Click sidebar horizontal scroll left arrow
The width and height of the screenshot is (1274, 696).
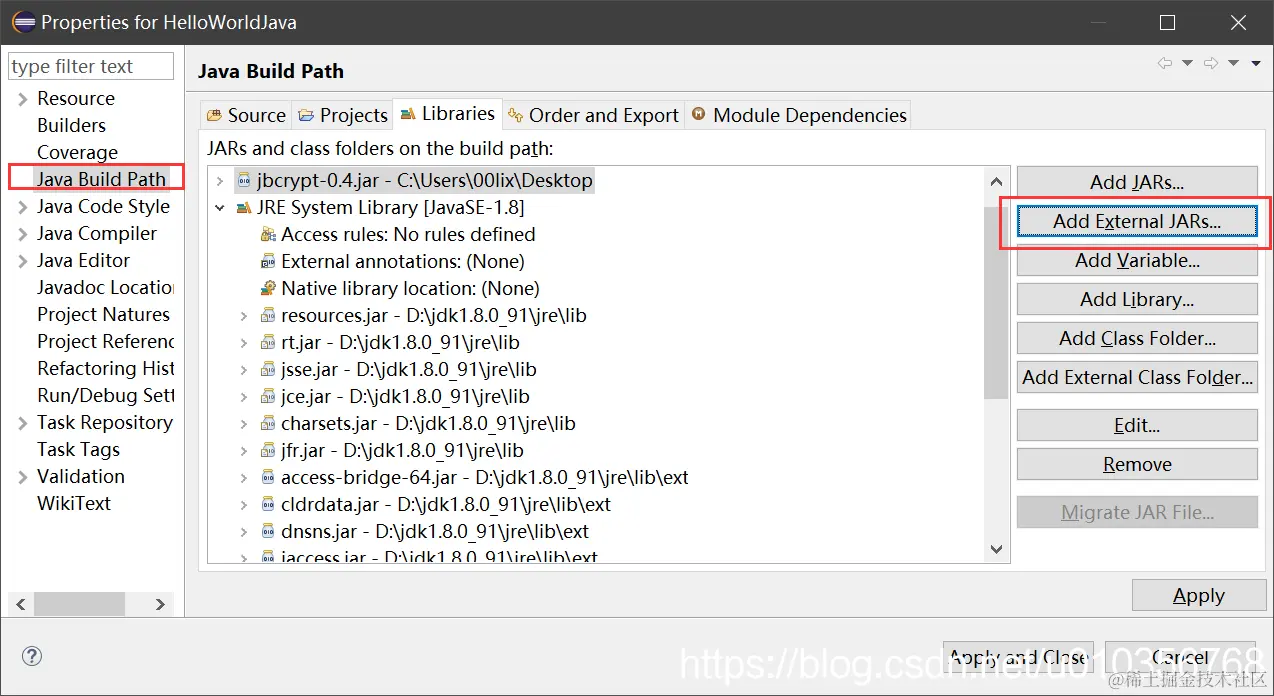click(x=22, y=604)
